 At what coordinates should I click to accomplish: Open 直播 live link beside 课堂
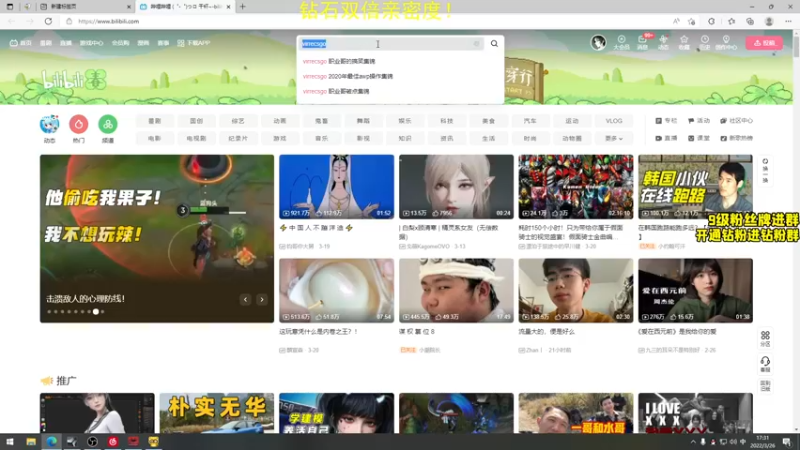click(x=666, y=138)
